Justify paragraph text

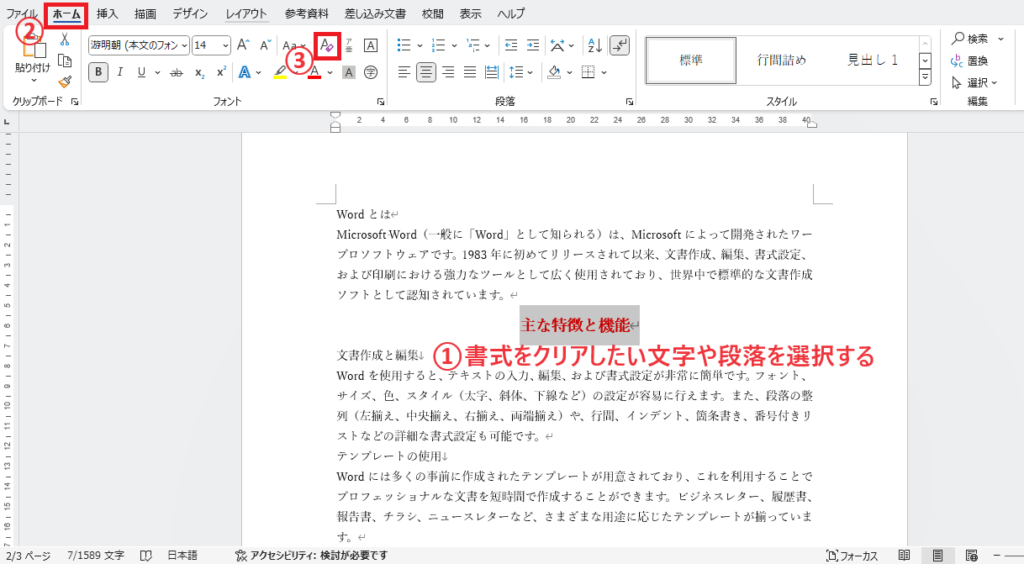coord(470,72)
